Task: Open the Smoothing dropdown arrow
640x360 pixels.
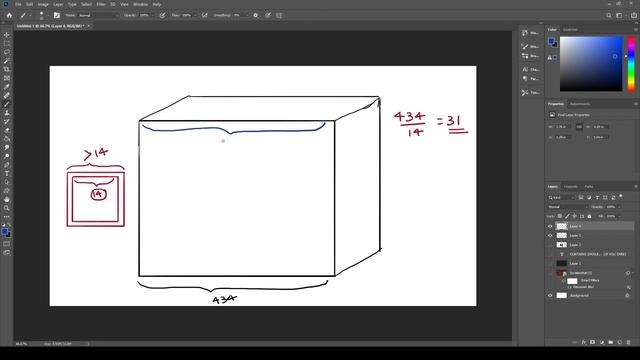Action: (247, 16)
